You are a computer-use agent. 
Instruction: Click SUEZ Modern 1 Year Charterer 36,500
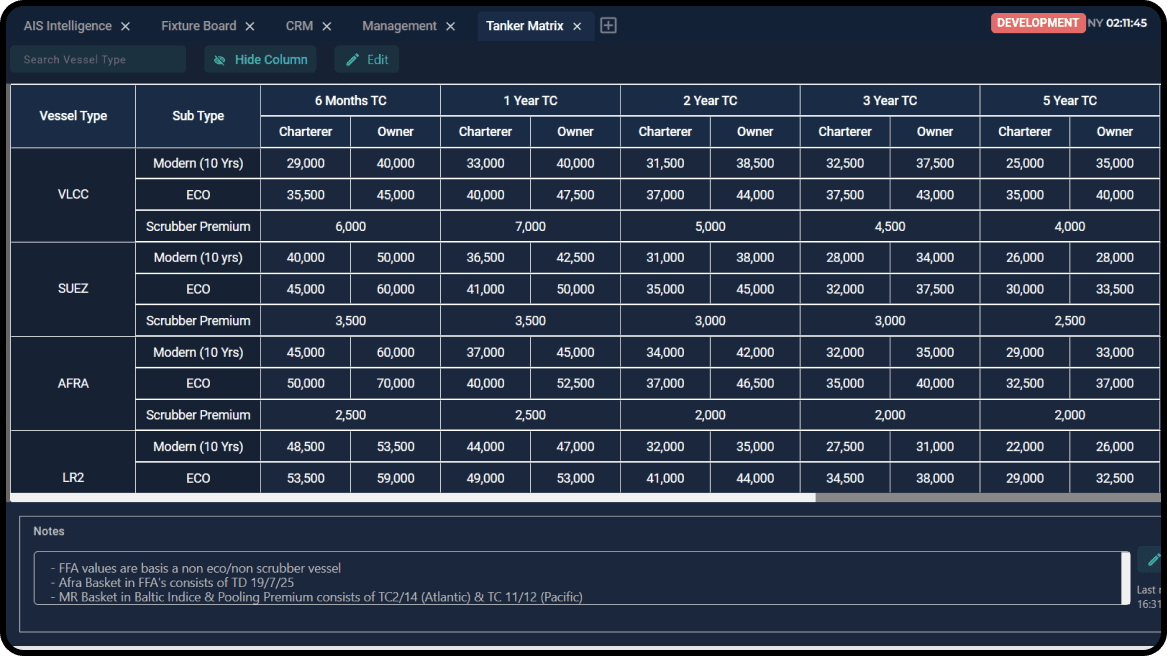pos(485,258)
